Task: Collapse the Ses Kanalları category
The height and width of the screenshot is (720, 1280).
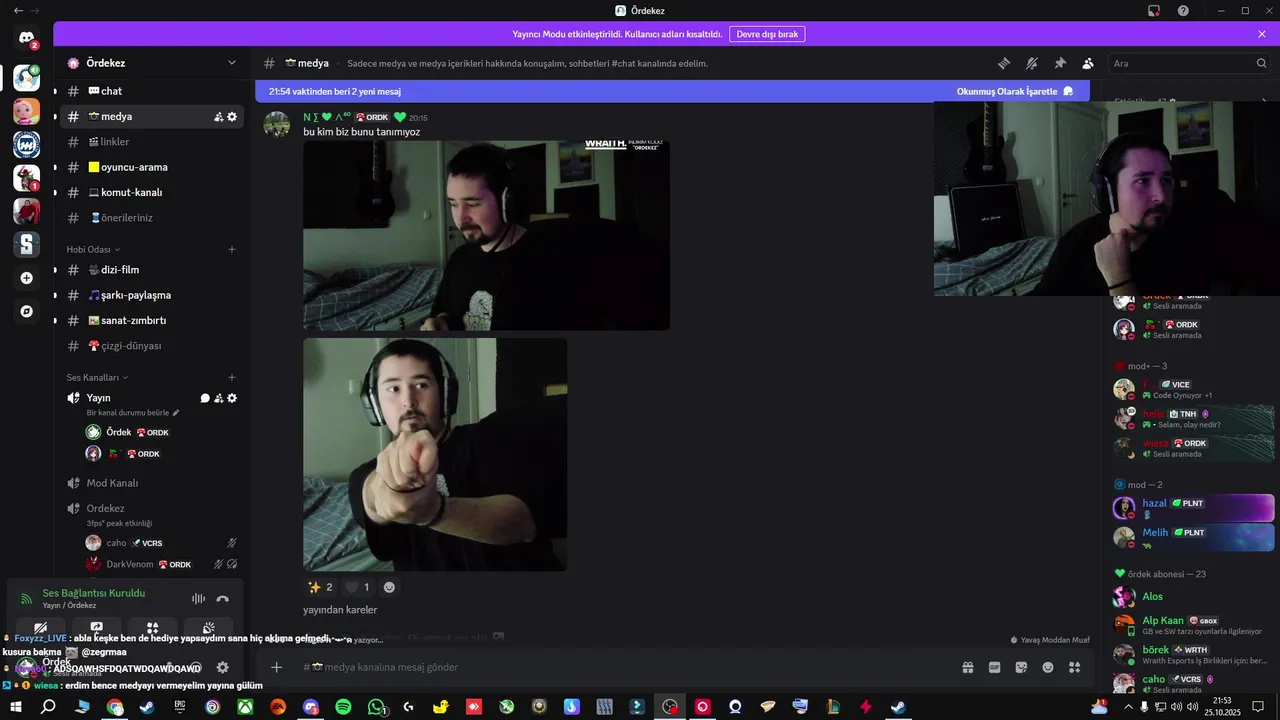Action: coord(97,378)
